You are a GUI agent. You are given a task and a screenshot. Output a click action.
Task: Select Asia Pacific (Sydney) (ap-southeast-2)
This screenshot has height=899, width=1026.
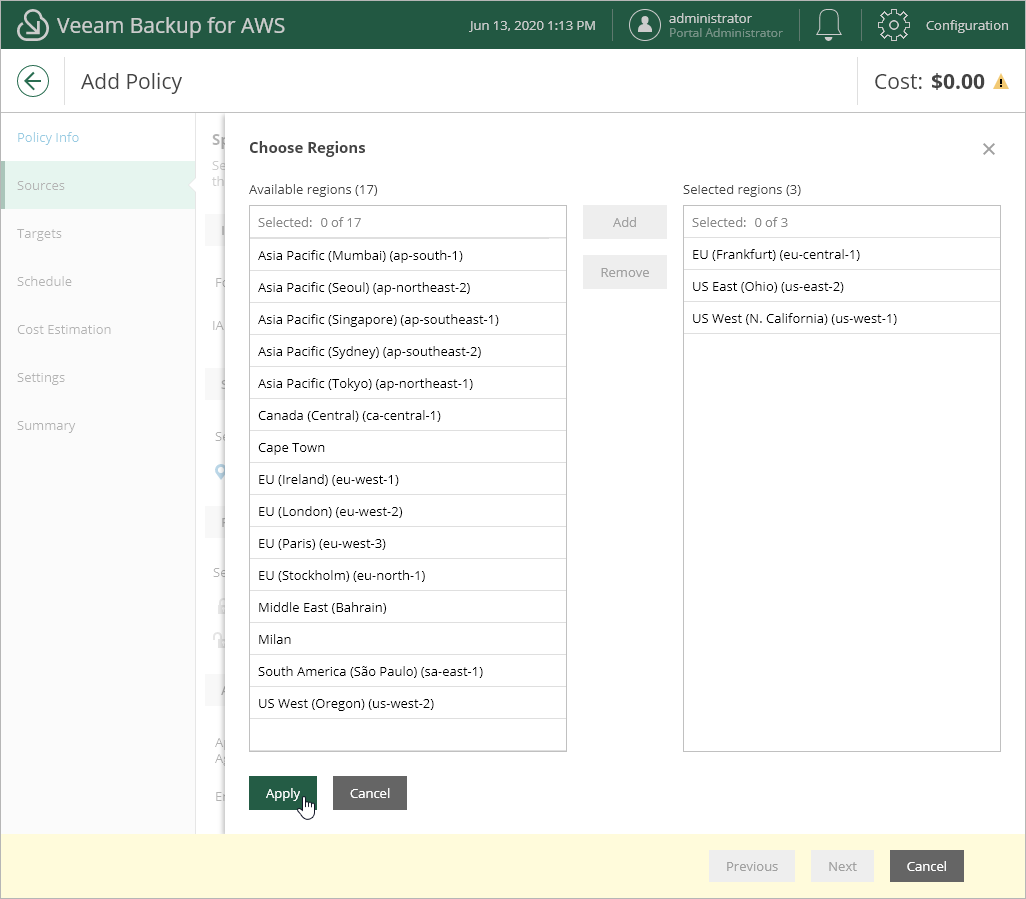point(408,351)
